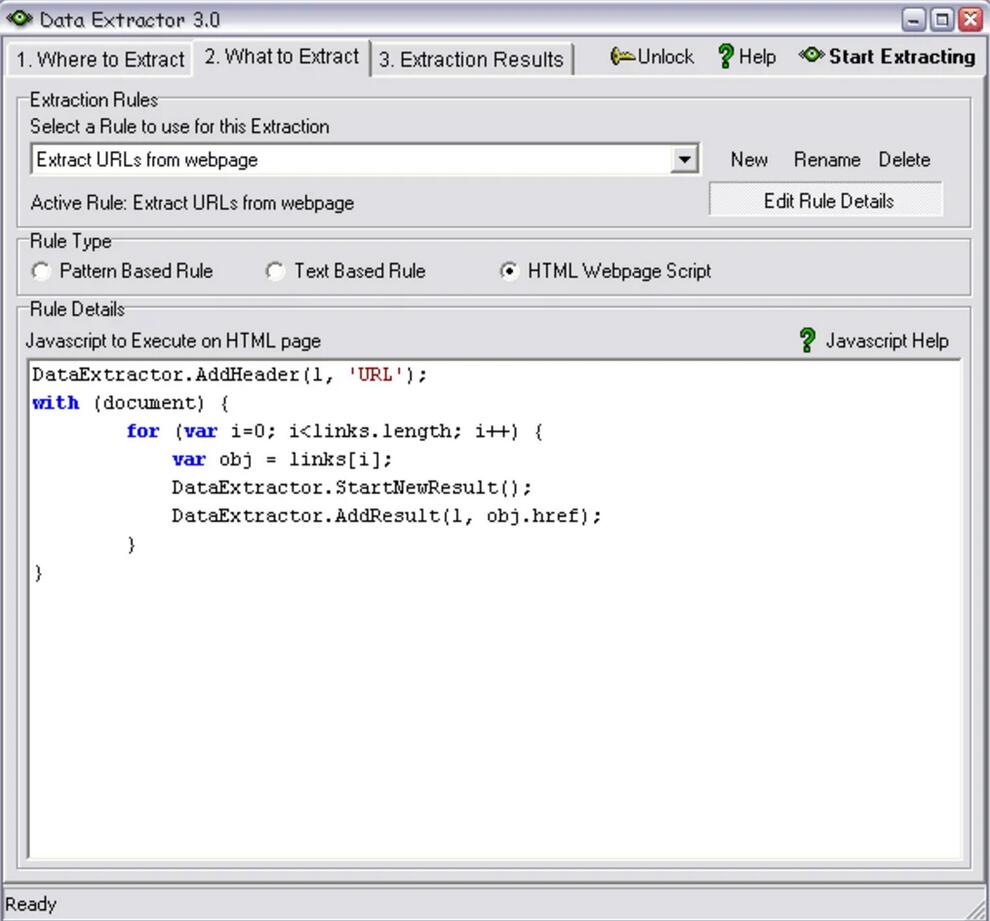Click the Active Rule label text
The image size is (990, 921).
coord(192,203)
